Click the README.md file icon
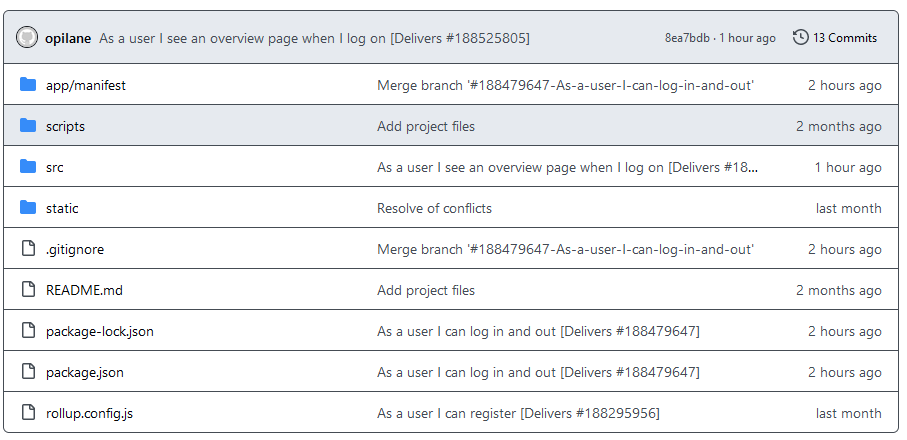This screenshot has height=440, width=907. tap(28, 290)
